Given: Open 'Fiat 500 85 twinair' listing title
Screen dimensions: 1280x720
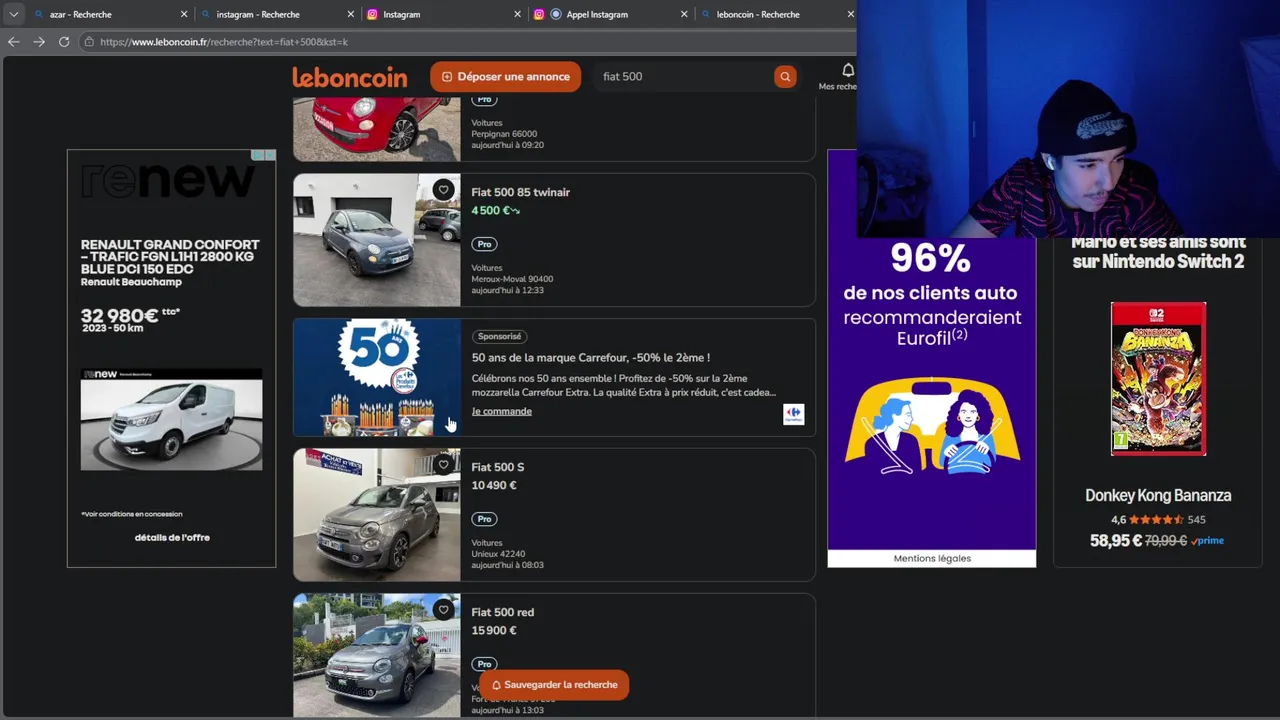Looking at the screenshot, I should point(520,192).
